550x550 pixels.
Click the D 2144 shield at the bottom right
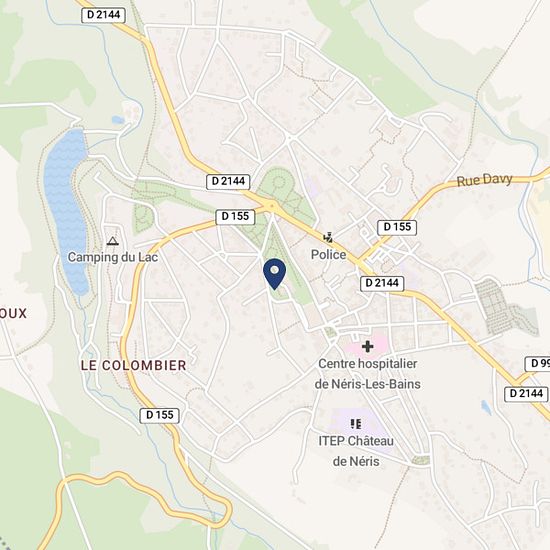[526, 394]
